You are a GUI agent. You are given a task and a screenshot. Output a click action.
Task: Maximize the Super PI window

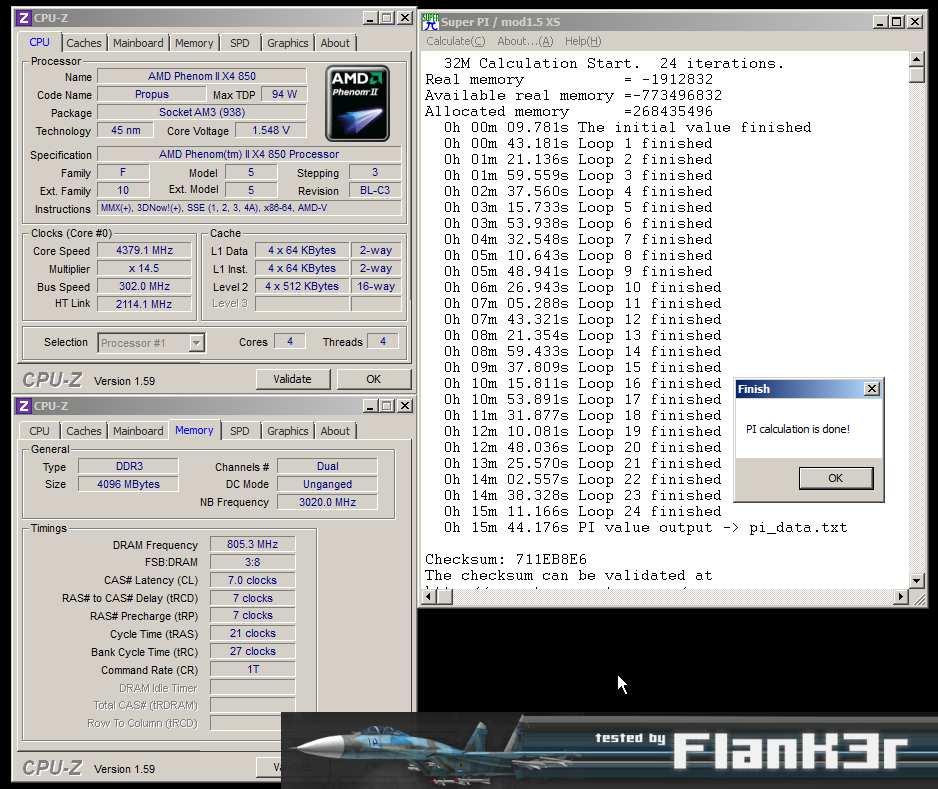pyautogui.click(x=896, y=22)
